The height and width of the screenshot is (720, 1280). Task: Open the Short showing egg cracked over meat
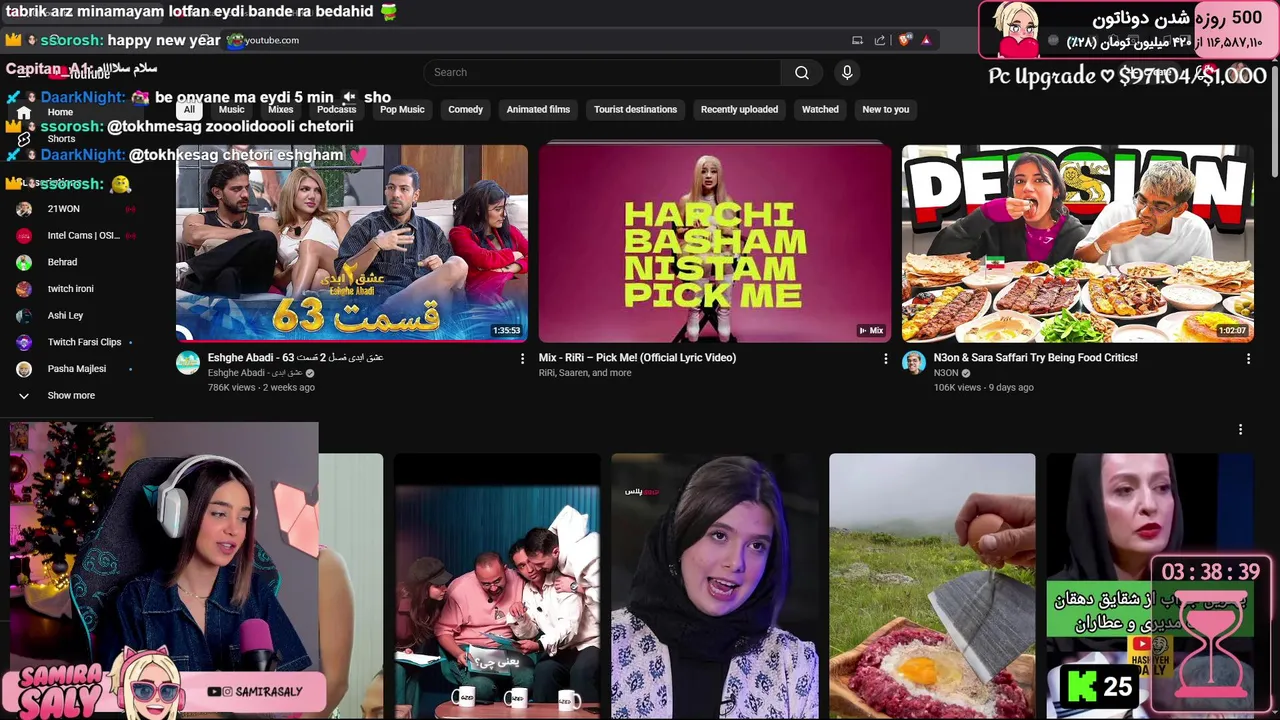pyautogui.click(x=932, y=586)
